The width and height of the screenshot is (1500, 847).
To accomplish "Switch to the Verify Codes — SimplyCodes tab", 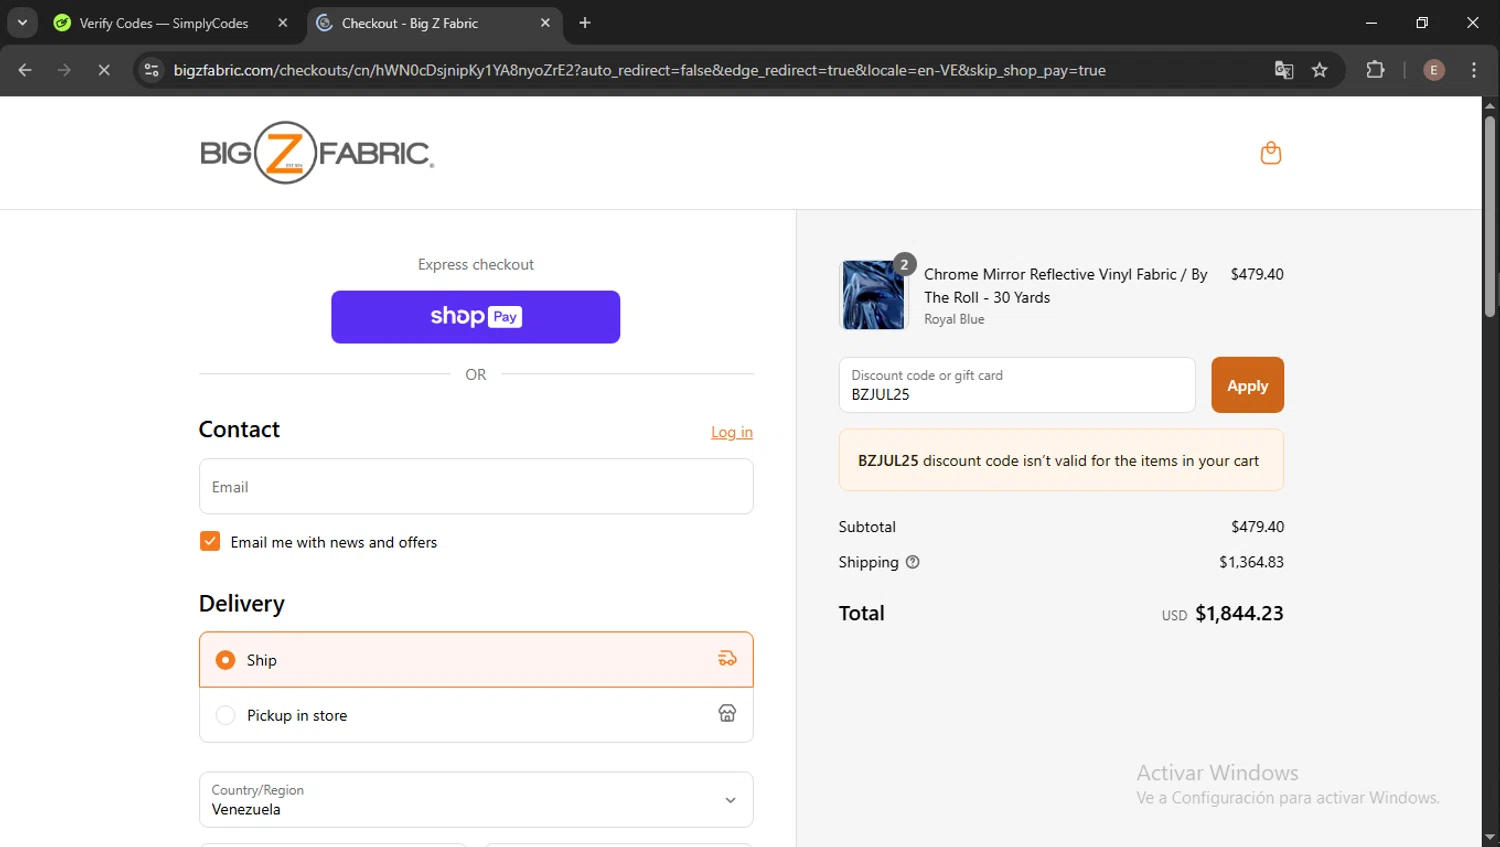I will [x=170, y=23].
